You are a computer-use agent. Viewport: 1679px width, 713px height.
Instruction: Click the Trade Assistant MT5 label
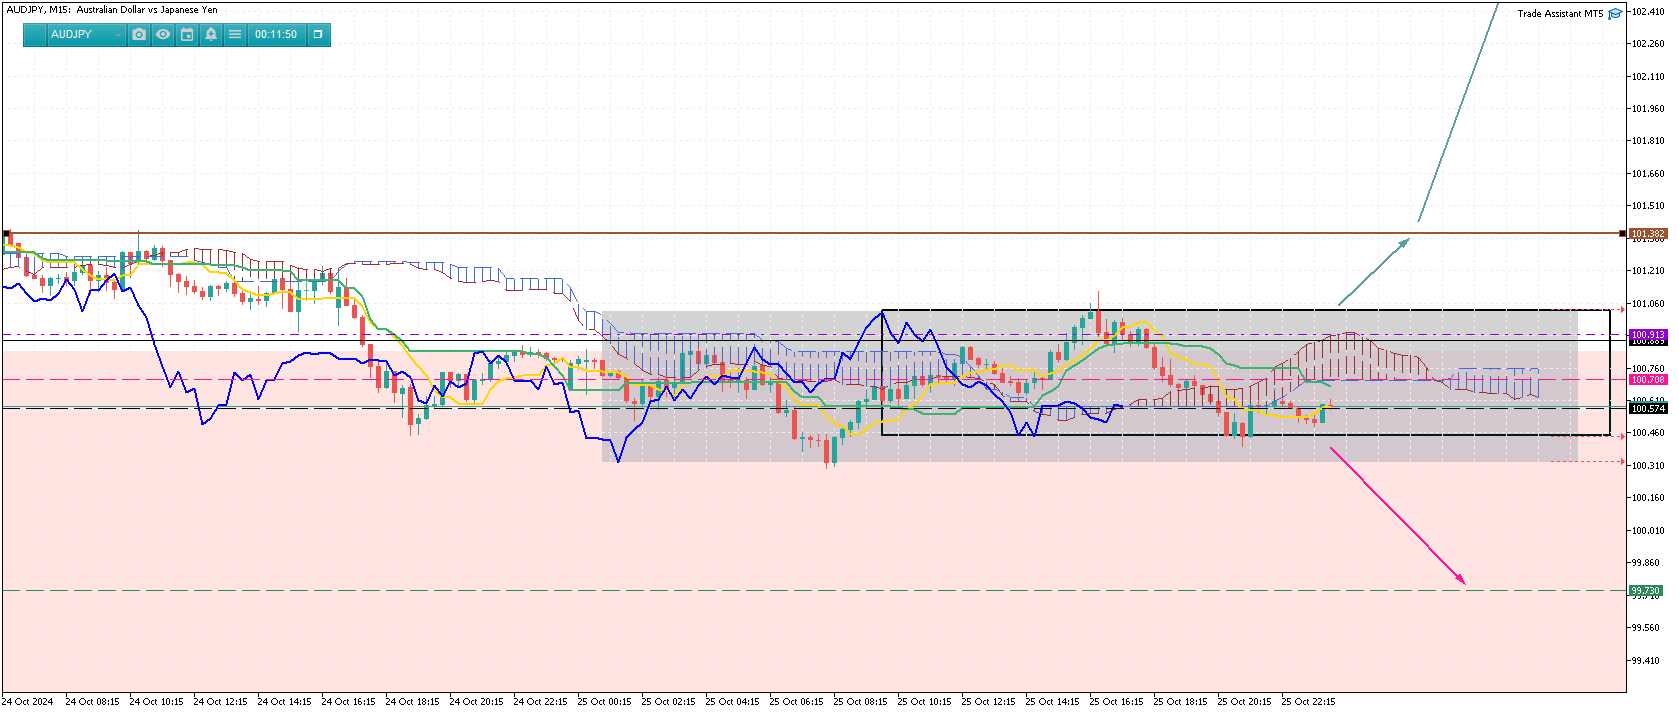click(1559, 14)
